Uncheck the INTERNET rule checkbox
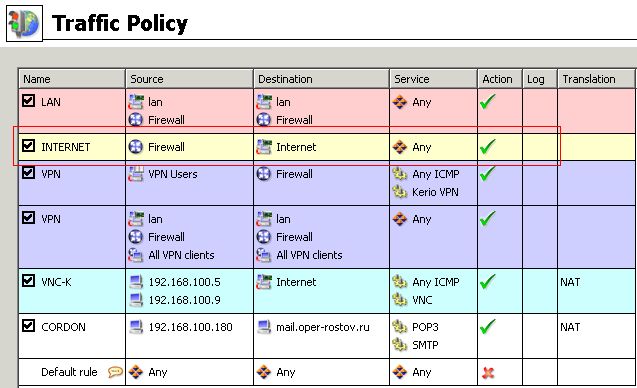637x388 pixels. 28,145
